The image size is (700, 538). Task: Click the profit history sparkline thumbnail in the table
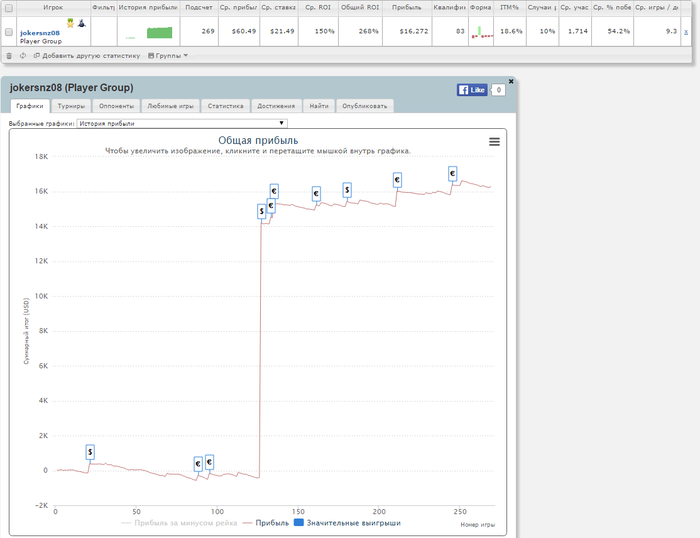(149, 33)
